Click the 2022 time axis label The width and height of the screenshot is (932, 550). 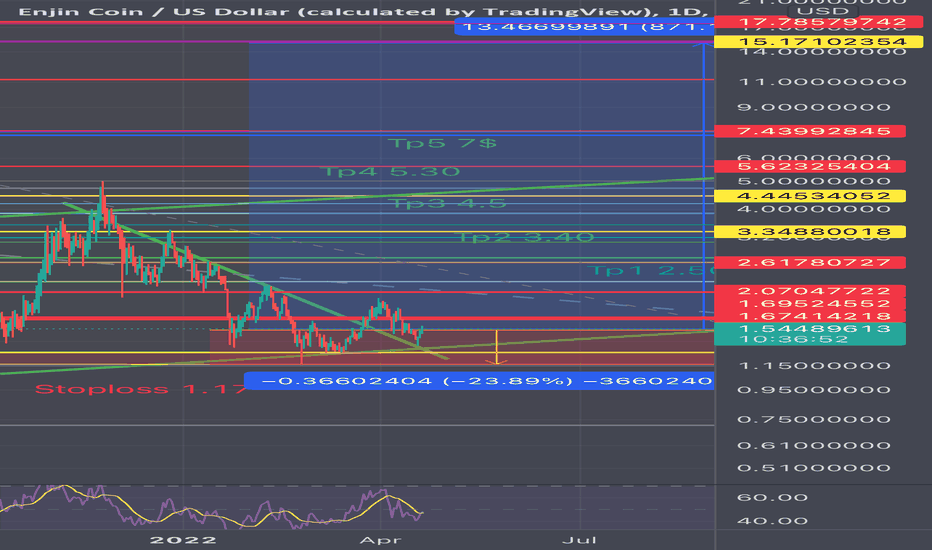coord(183,540)
